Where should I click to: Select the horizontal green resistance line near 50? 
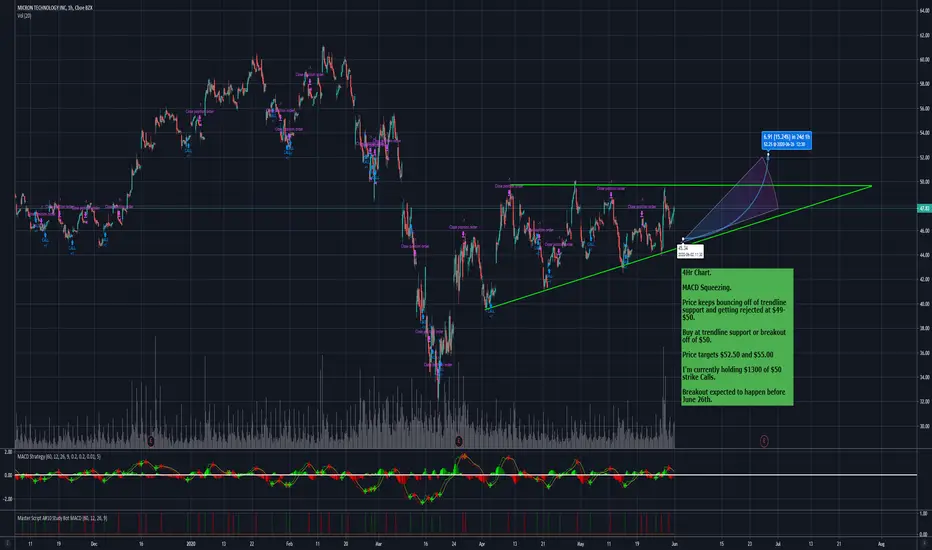pos(689,185)
